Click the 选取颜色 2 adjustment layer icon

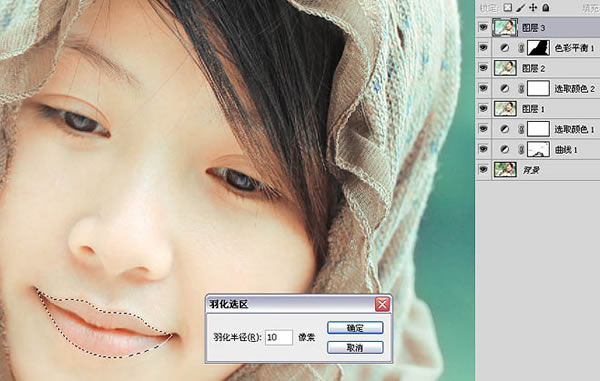coord(505,89)
